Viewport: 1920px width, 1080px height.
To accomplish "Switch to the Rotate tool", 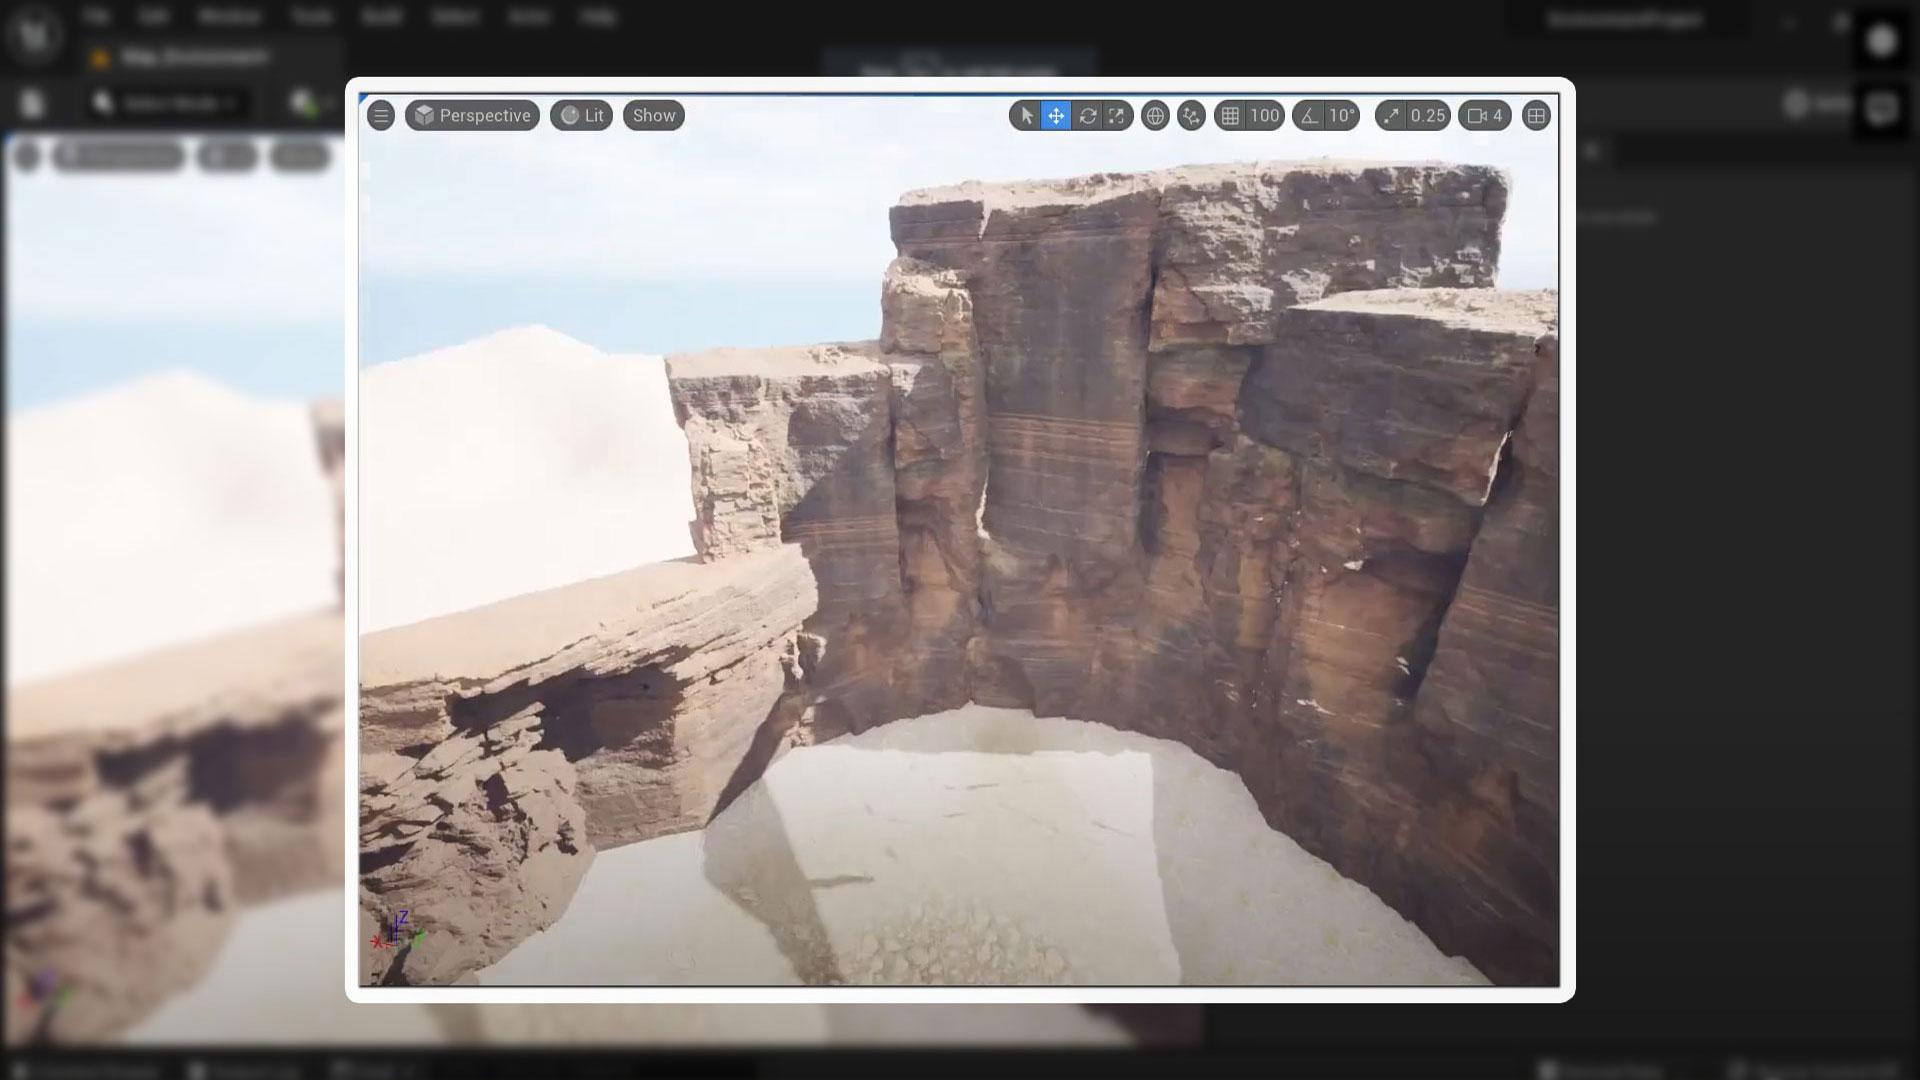I will coord(1088,115).
